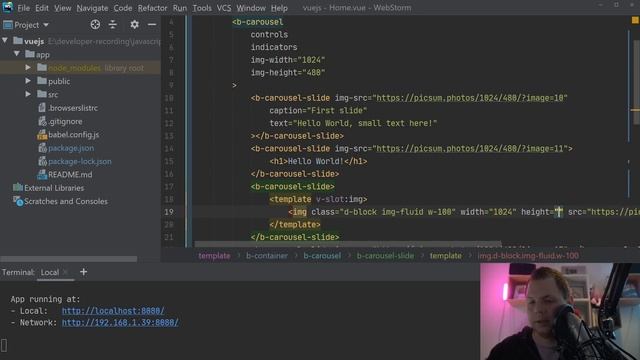Viewport: 640px width, 360px height.
Task: Add a new terminal session
Action: (83, 272)
